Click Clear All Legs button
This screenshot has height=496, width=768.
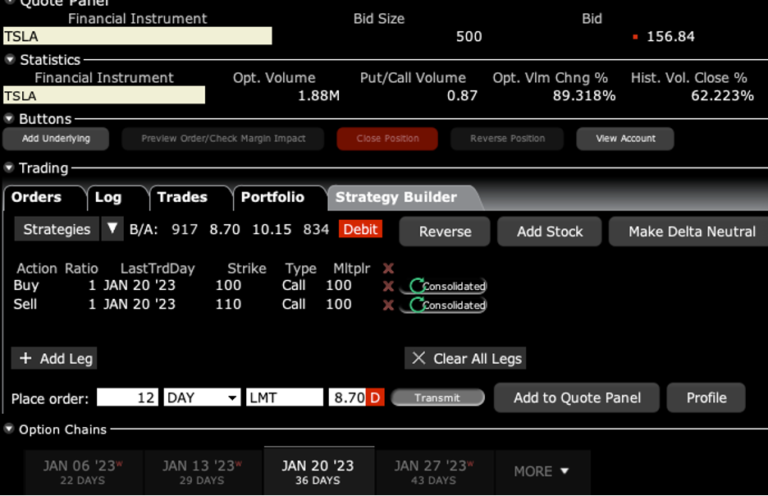tap(466, 358)
